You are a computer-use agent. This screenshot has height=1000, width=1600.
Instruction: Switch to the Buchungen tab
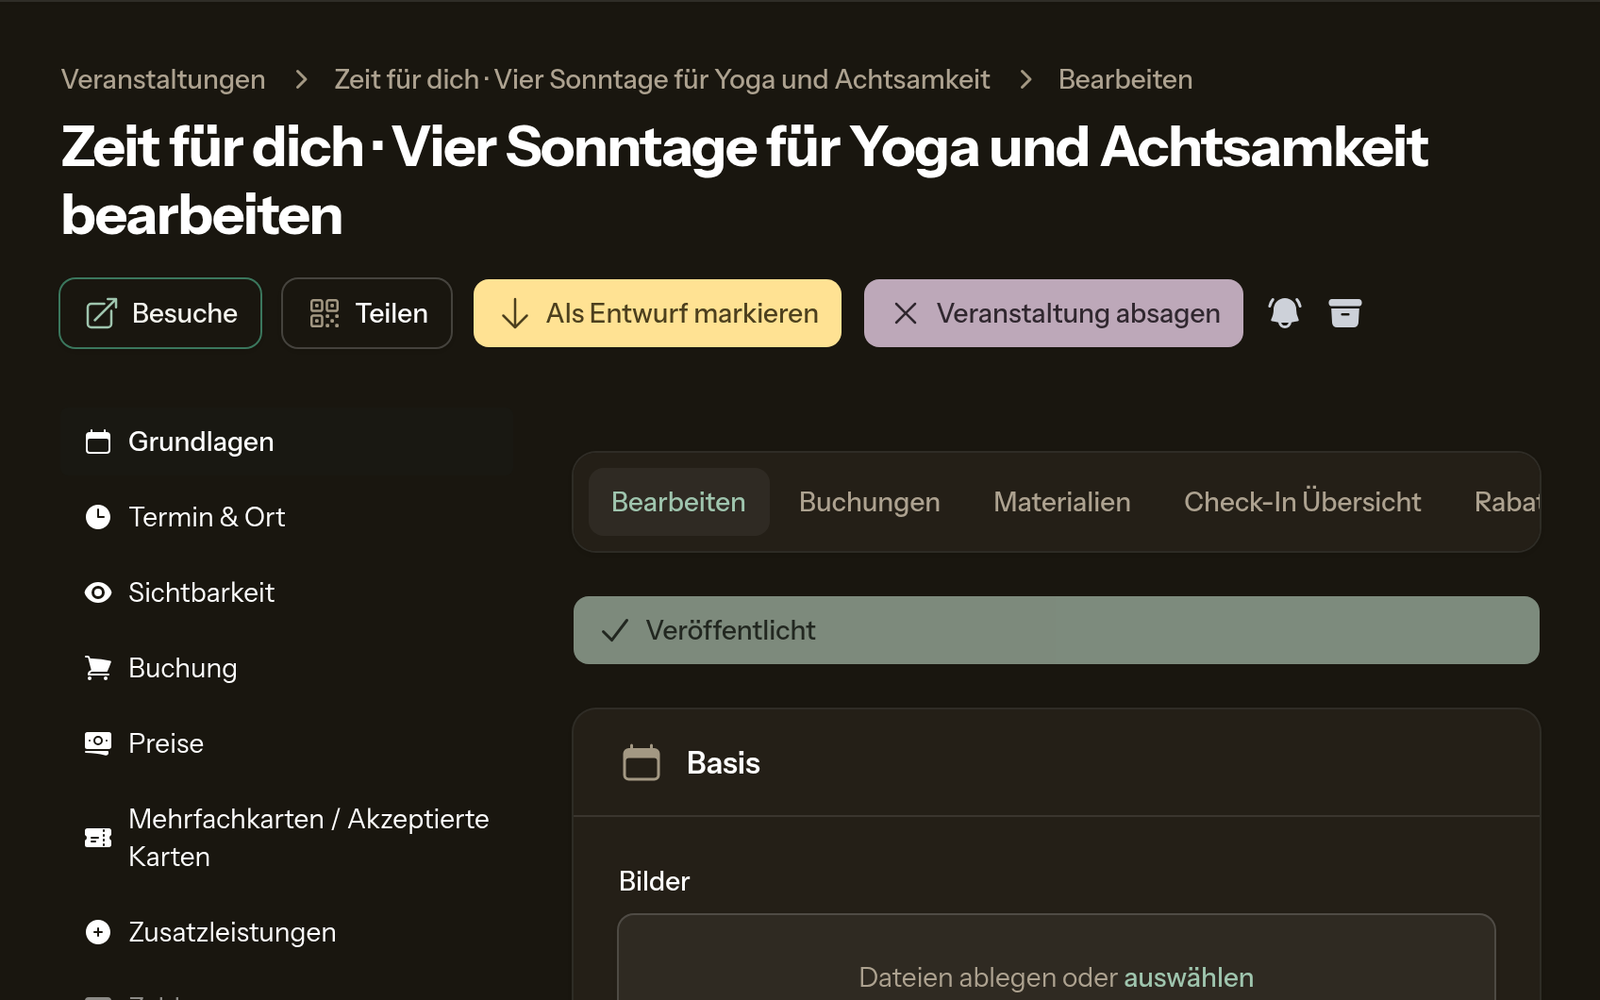(869, 502)
